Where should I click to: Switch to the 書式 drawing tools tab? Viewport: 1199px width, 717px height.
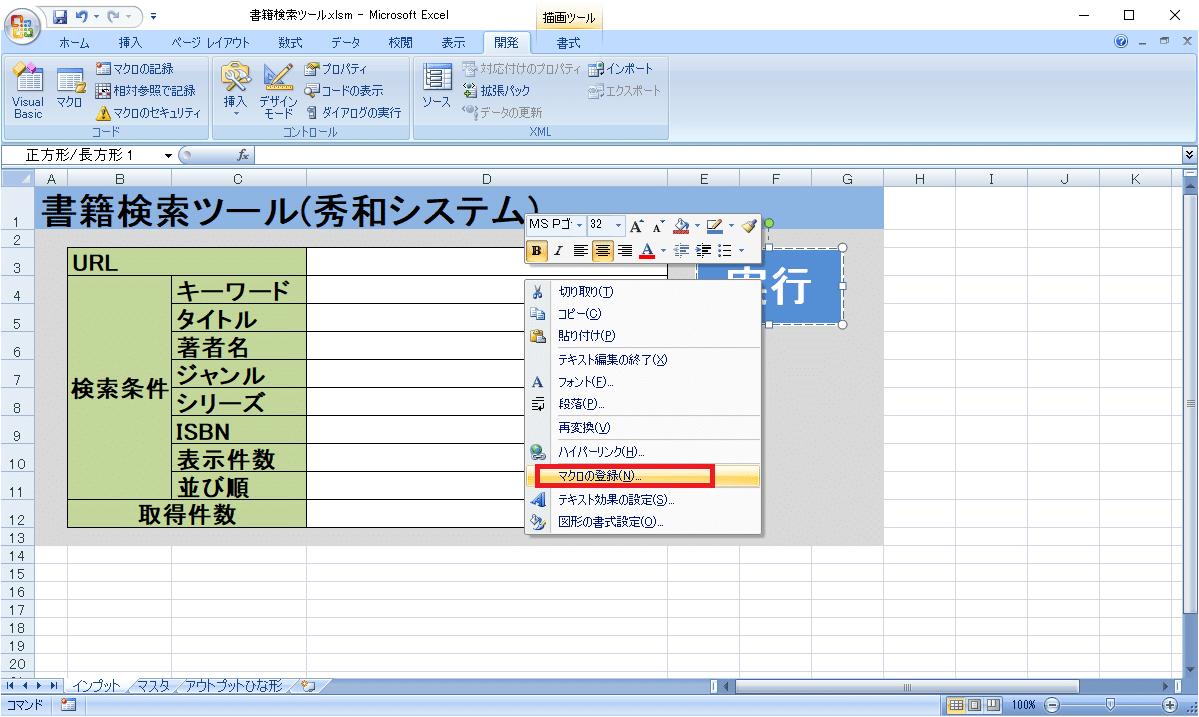click(x=568, y=43)
